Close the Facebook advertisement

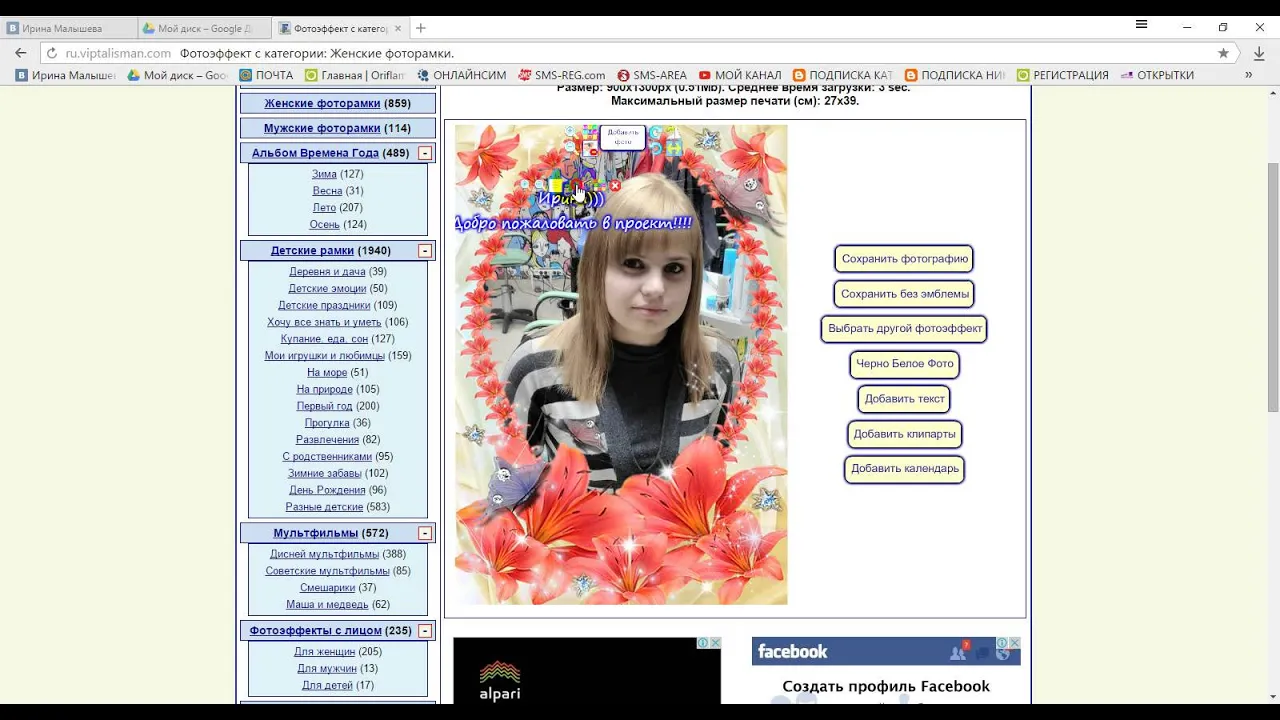point(1014,643)
